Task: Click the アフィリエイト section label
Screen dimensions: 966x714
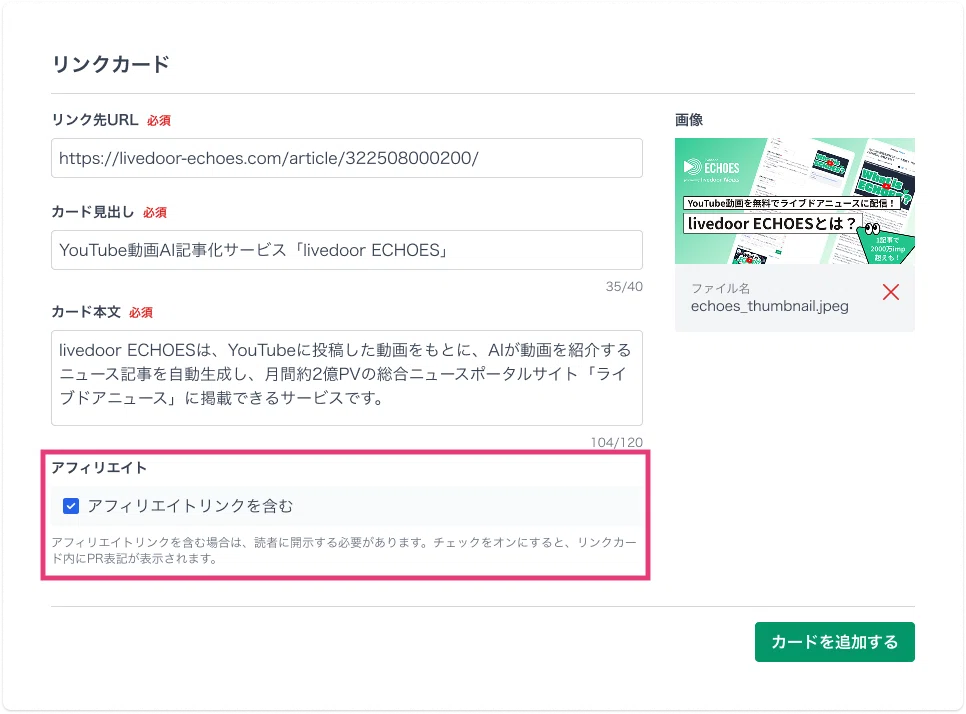Action: [x=99, y=468]
